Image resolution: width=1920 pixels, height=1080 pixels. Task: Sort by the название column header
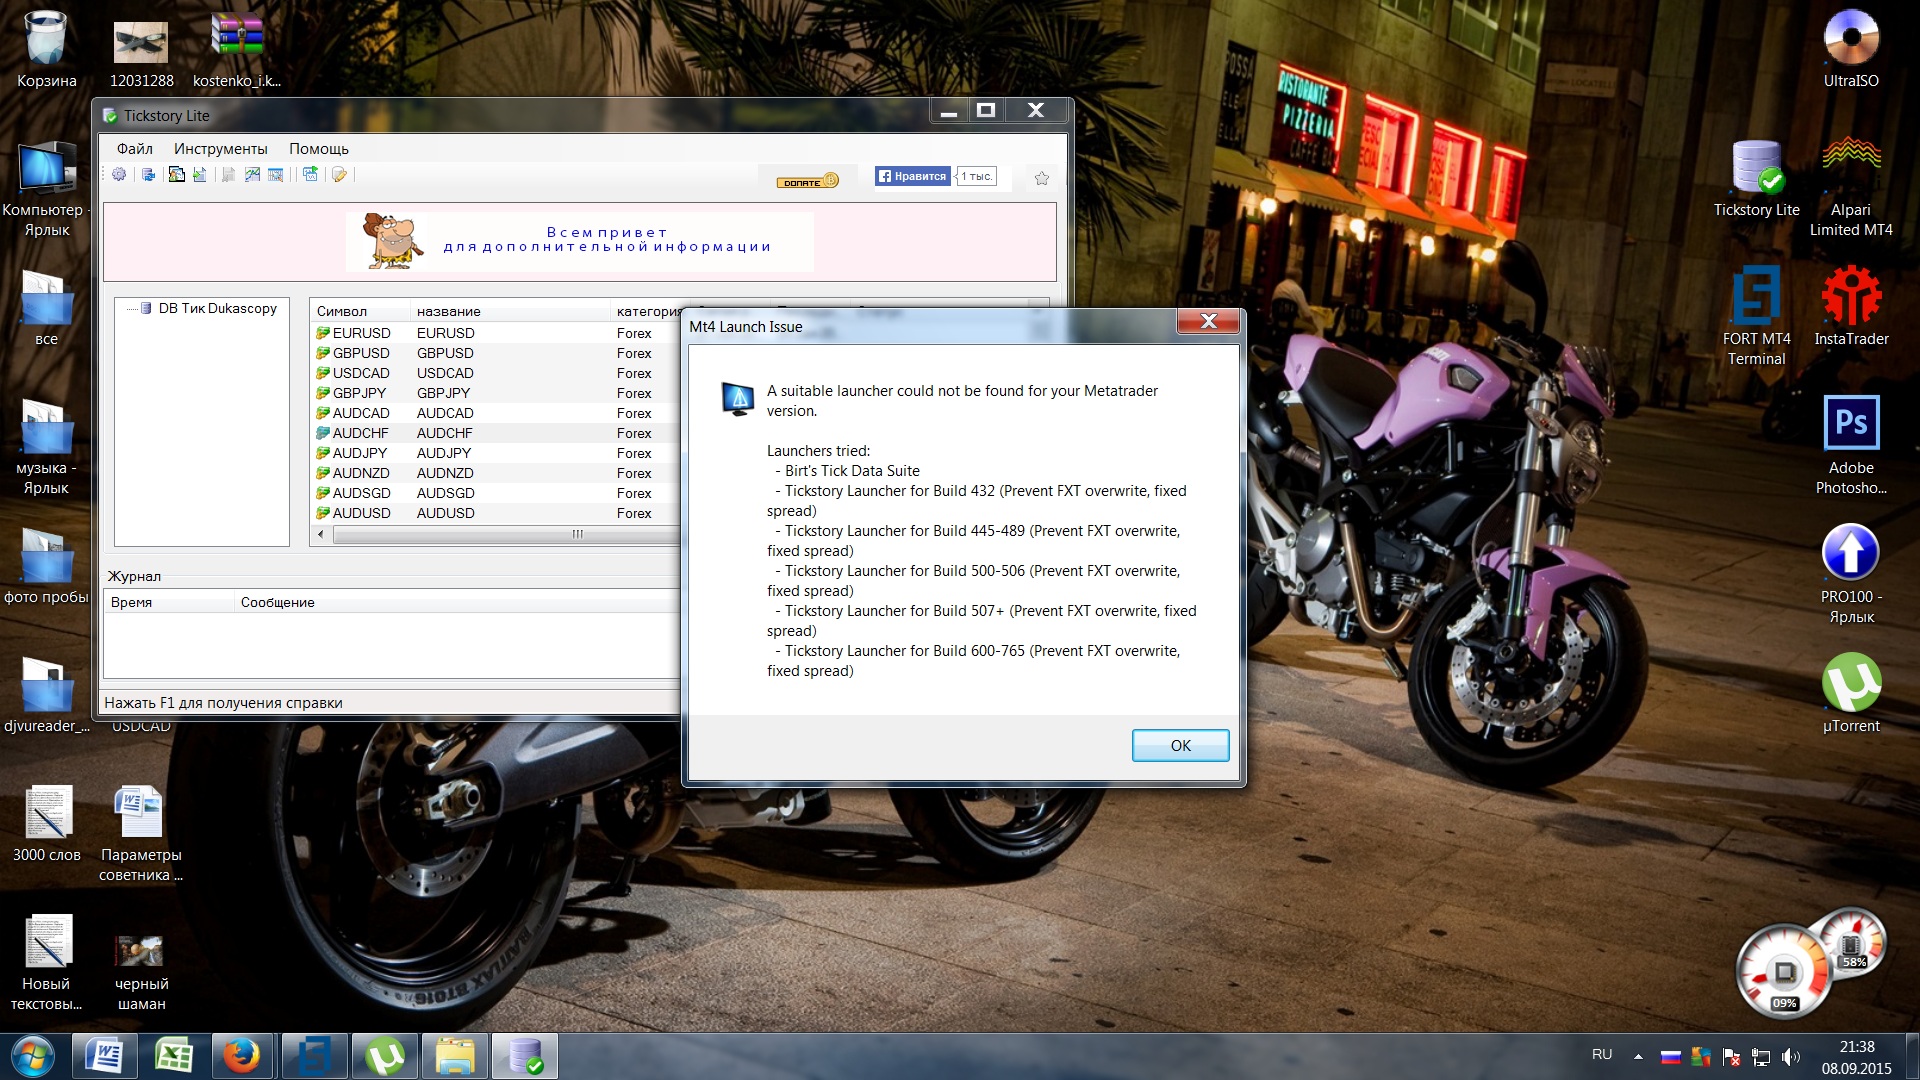pos(509,311)
